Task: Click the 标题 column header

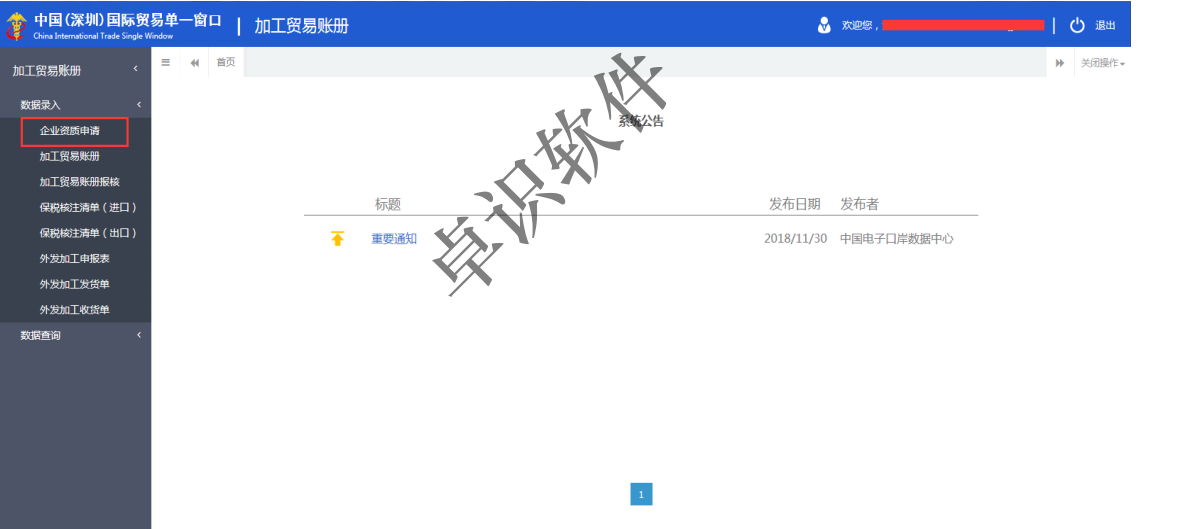Action: [x=387, y=204]
